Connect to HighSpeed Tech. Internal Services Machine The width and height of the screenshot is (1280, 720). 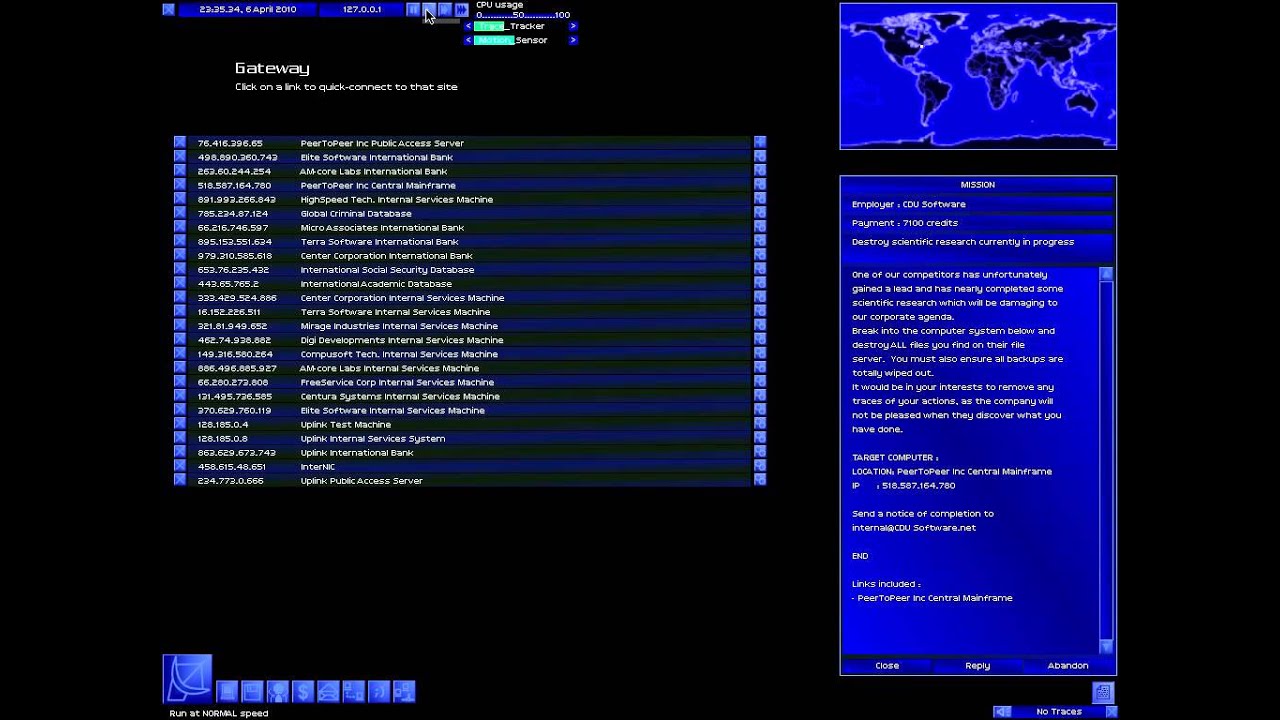467,199
